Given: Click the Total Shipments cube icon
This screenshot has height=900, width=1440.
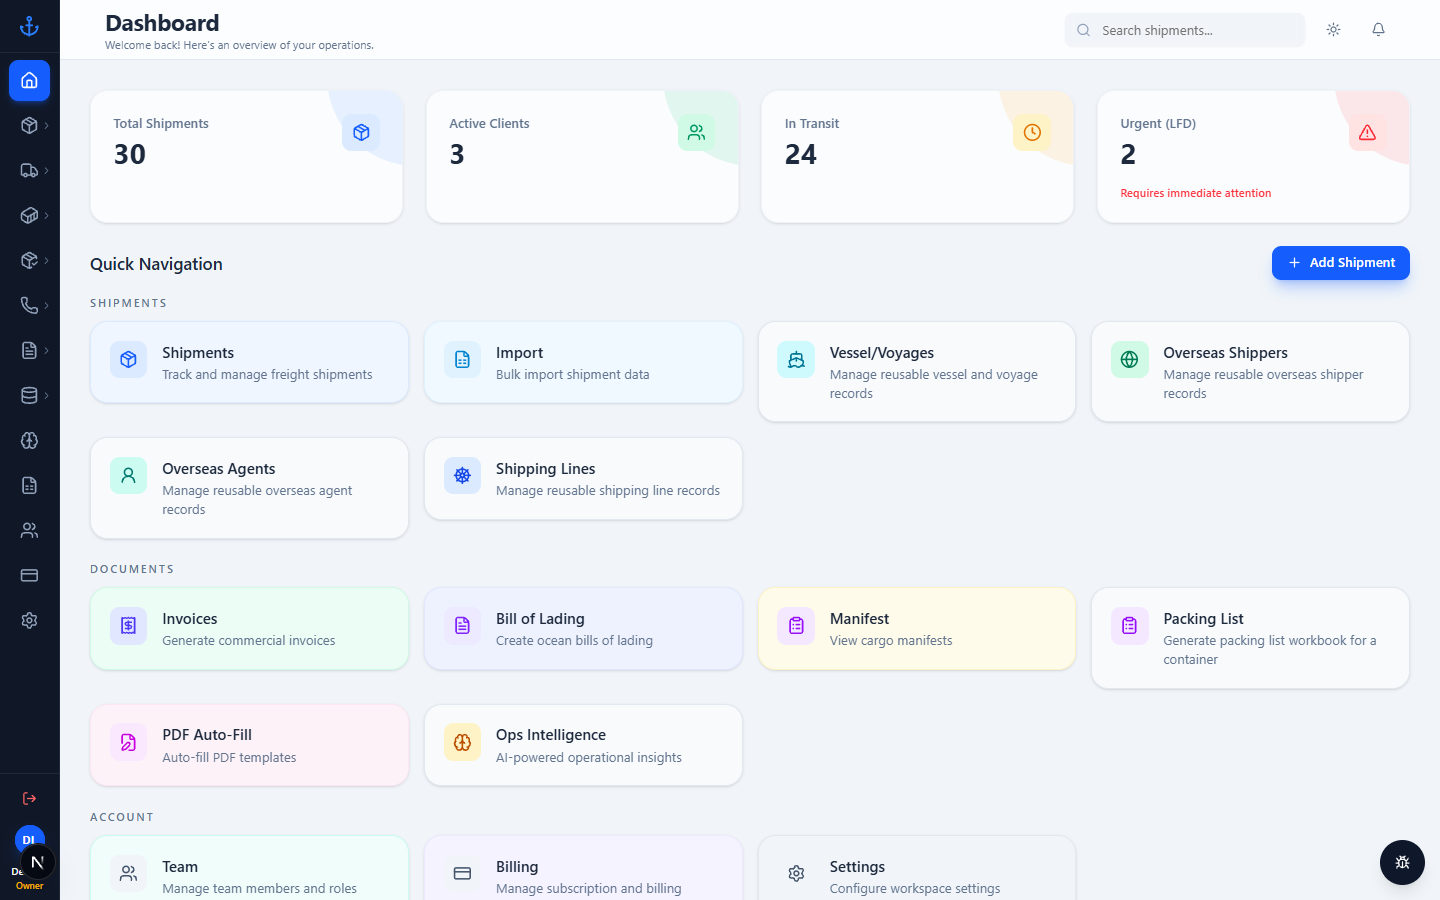Looking at the screenshot, I should point(361,132).
